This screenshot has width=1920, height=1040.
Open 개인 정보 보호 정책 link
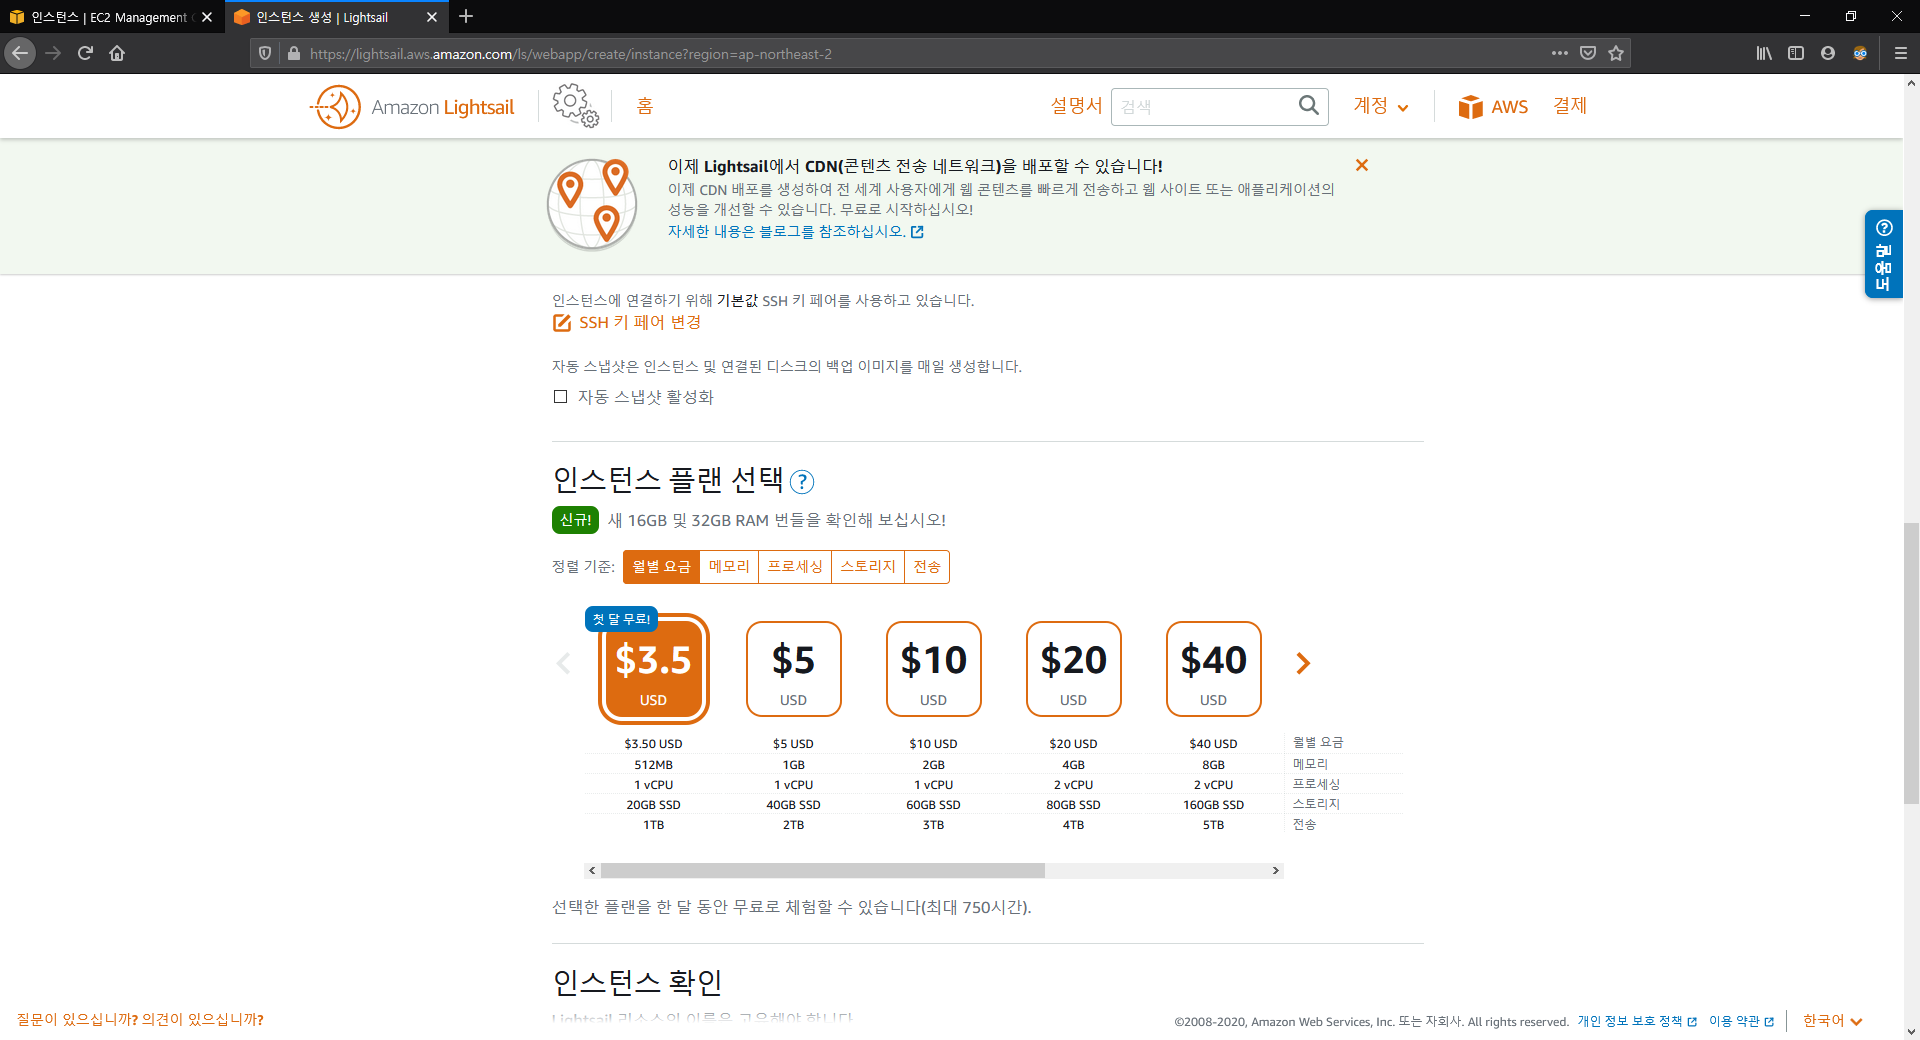click(1637, 1021)
